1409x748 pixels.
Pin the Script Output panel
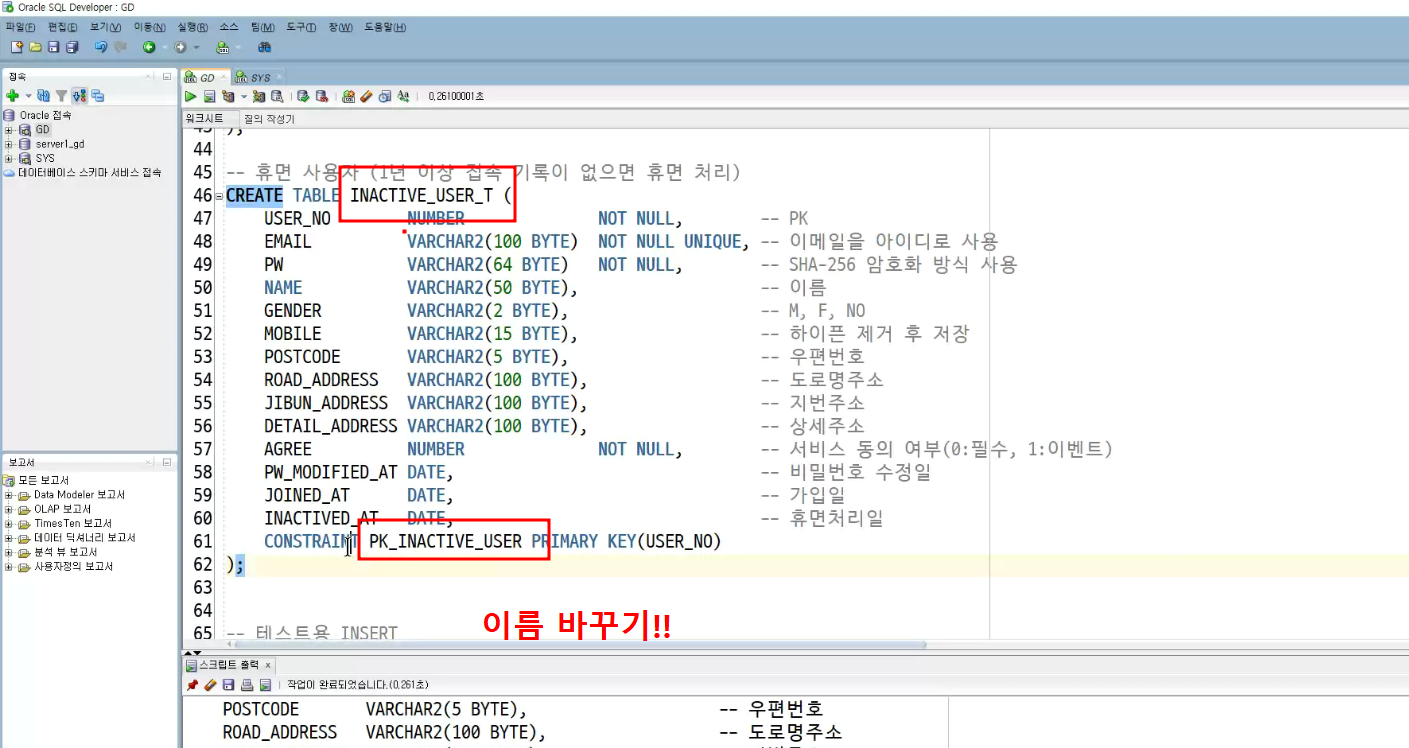point(192,685)
